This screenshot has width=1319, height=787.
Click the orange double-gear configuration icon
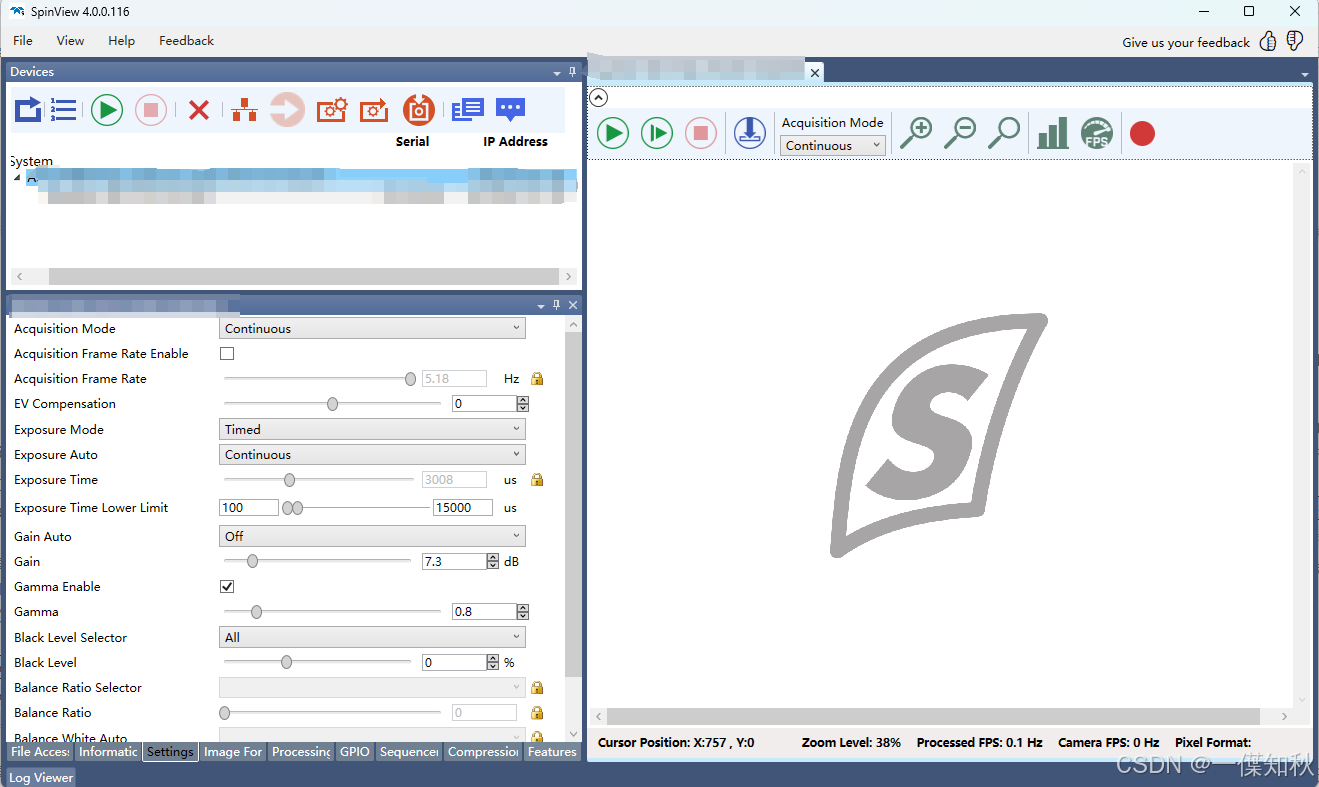331,109
